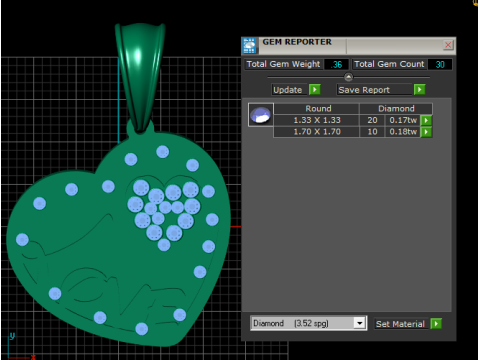The height and width of the screenshot is (360, 480).
Task: Click green arrow for 1.70 X 1.70 row
Action: click(426, 132)
